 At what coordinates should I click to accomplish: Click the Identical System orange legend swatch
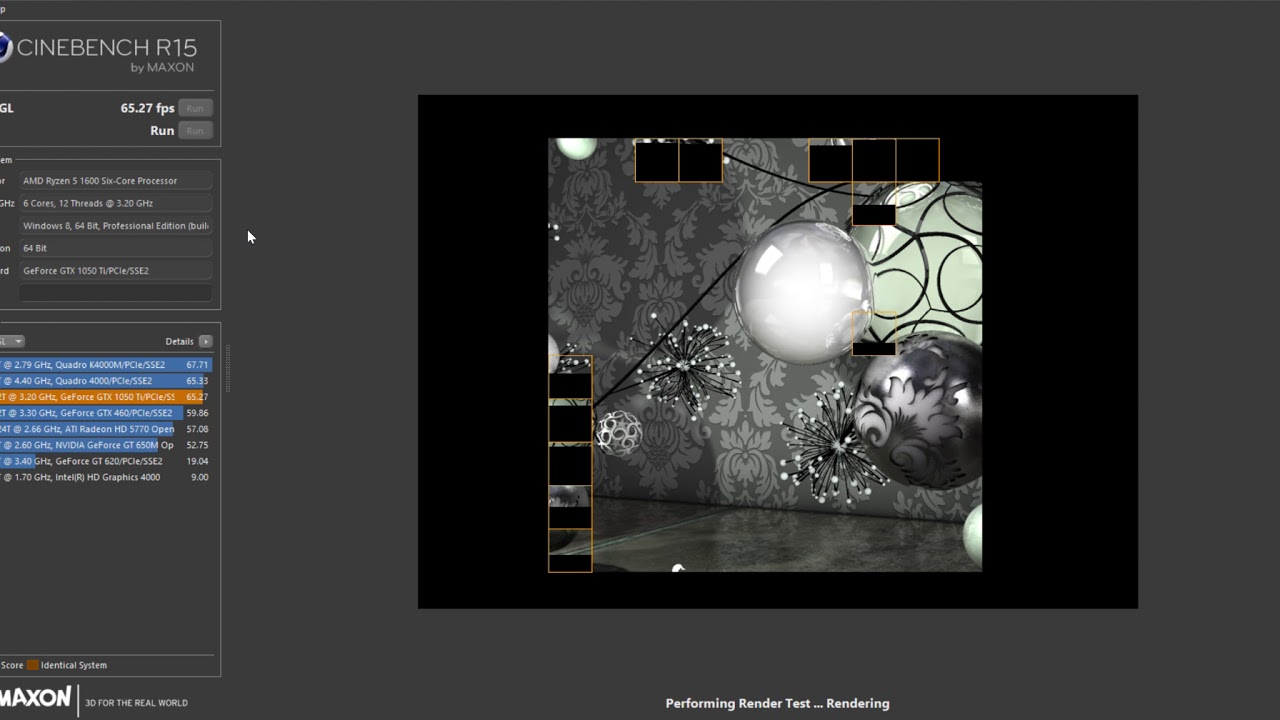(x=33, y=665)
